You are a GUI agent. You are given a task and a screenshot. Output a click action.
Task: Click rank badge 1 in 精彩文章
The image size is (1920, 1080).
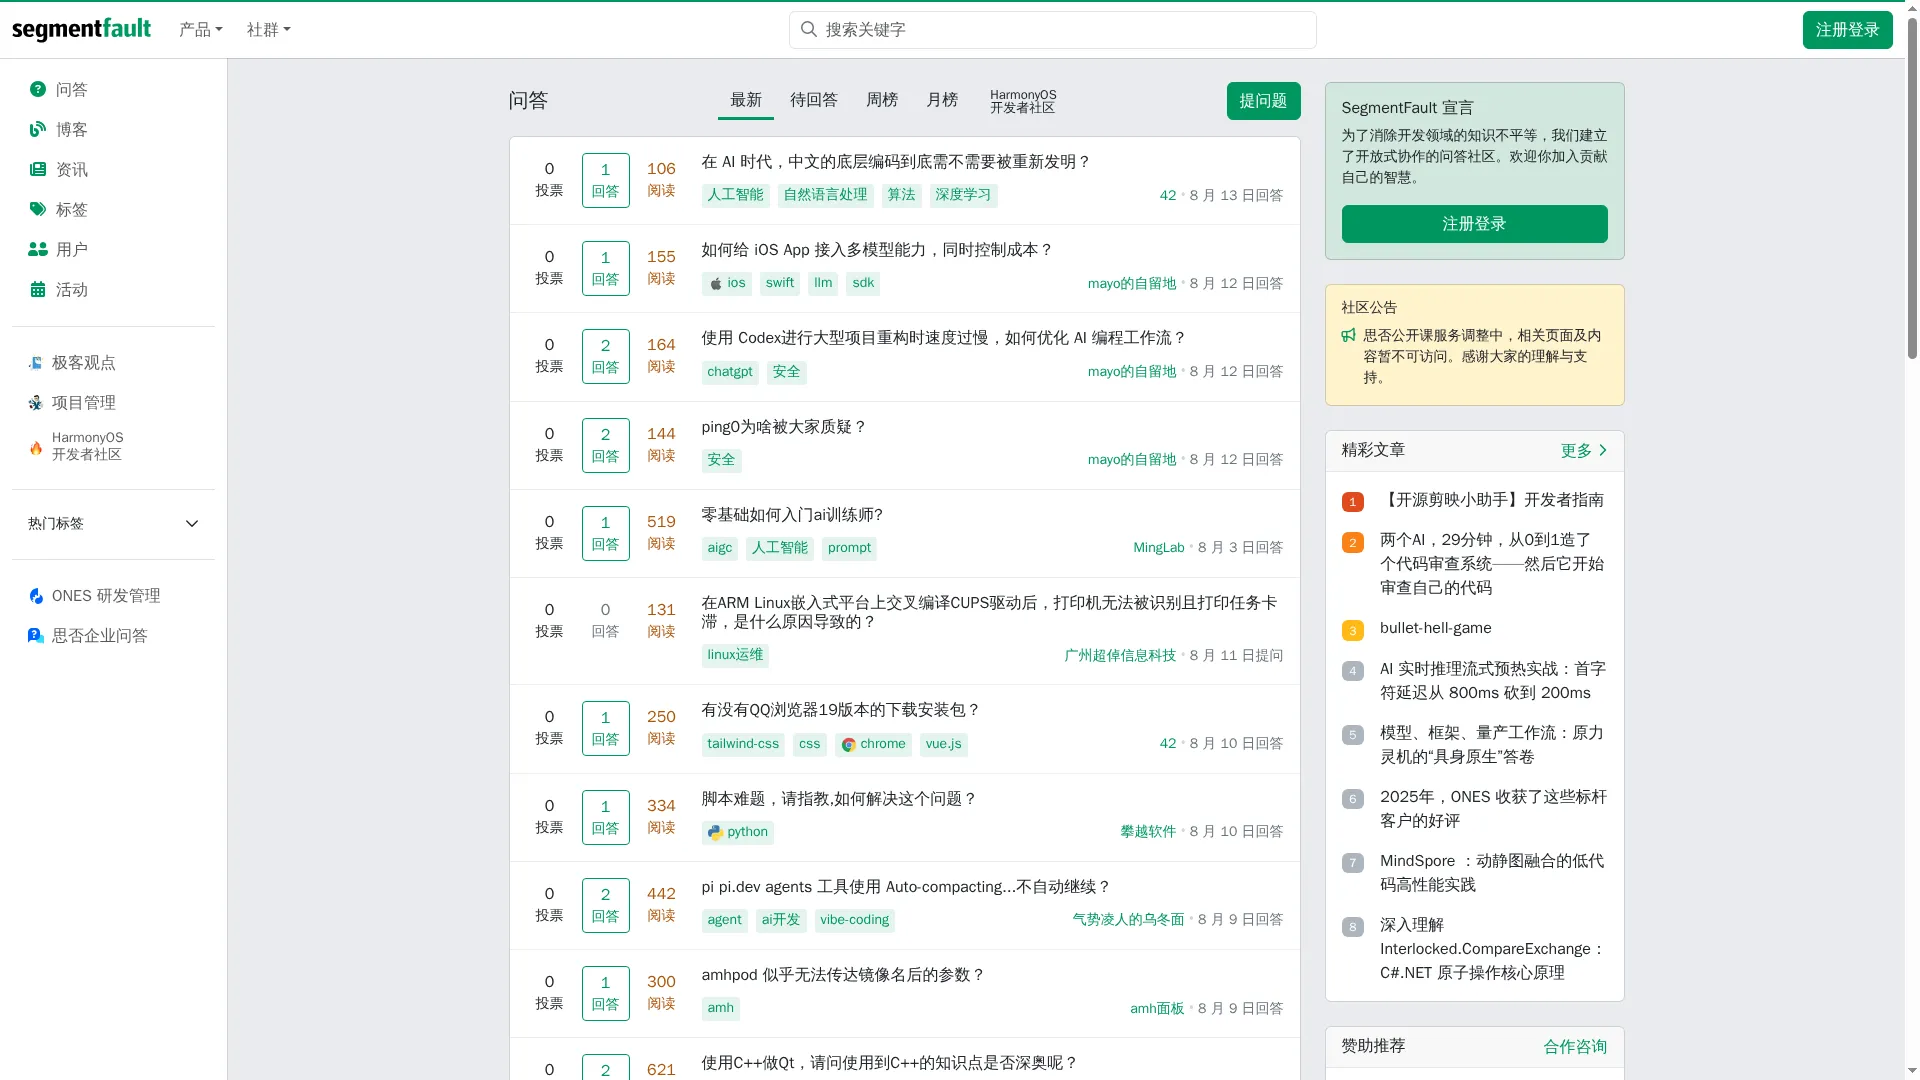click(x=1353, y=502)
